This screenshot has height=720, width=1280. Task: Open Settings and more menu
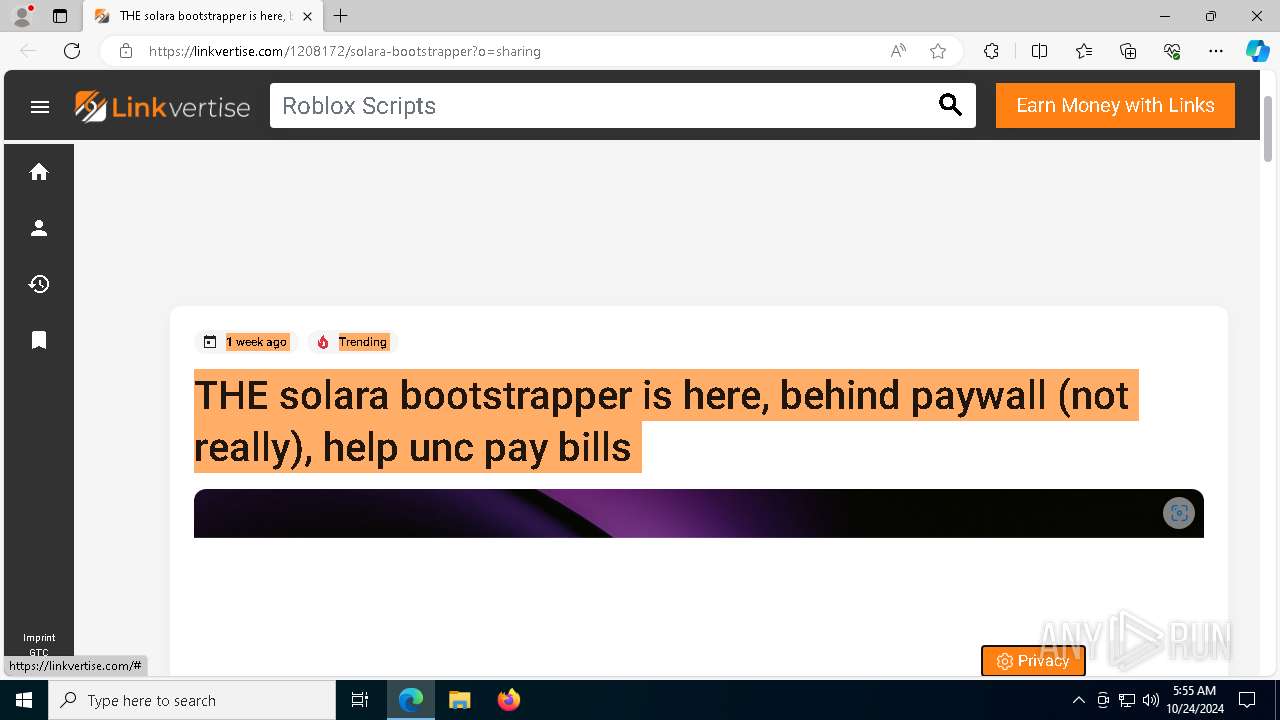pos(1216,51)
